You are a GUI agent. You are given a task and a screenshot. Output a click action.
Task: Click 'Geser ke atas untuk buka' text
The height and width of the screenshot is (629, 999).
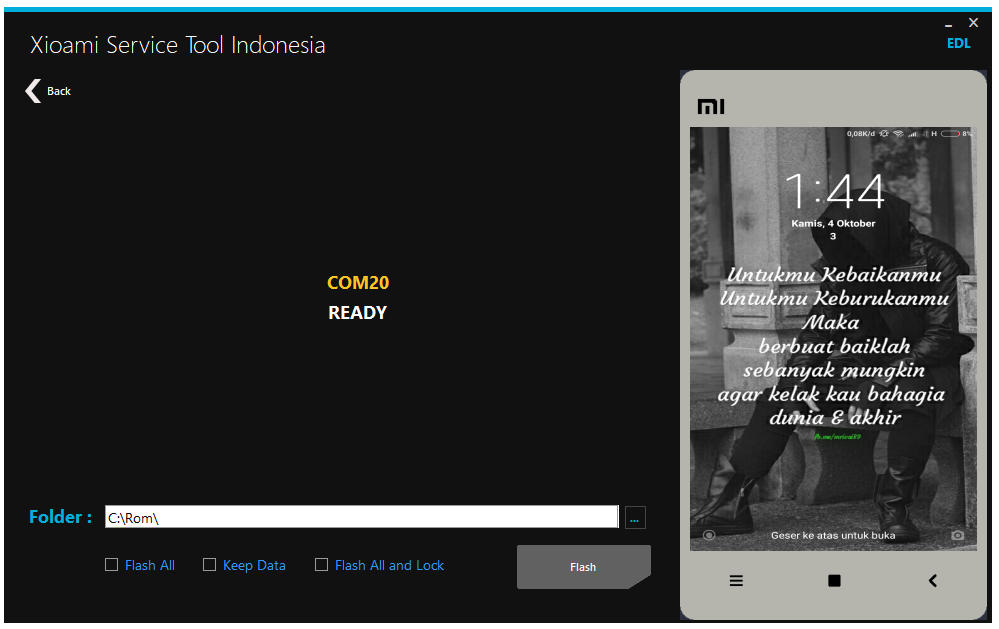tap(833, 535)
